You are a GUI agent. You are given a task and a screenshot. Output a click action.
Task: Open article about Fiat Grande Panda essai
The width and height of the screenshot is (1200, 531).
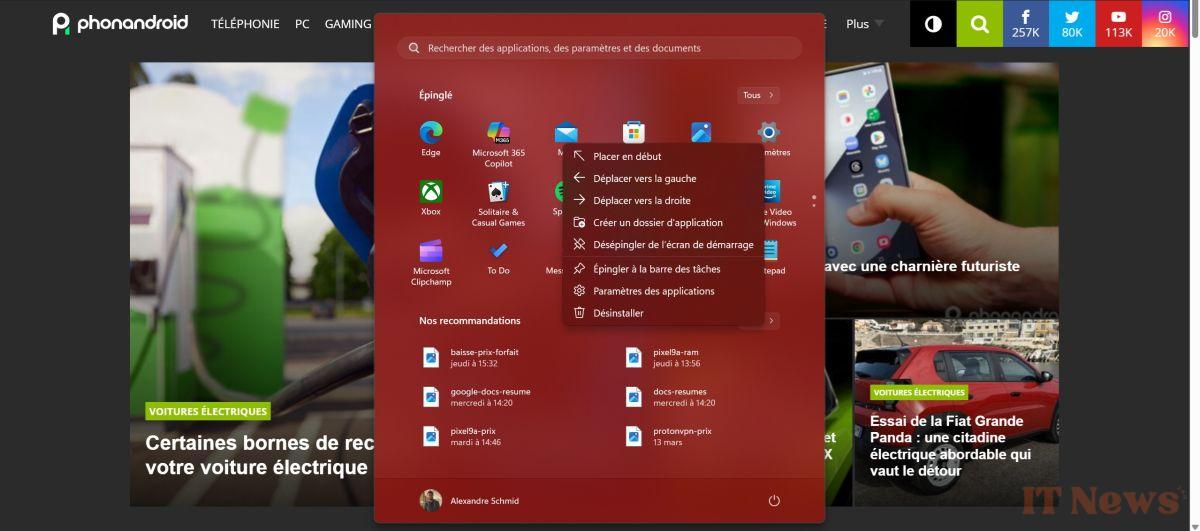click(950, 446)
